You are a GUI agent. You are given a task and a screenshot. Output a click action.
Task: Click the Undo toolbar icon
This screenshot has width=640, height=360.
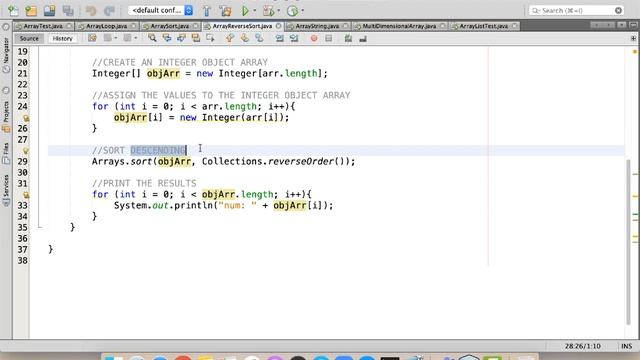[91, 11]
